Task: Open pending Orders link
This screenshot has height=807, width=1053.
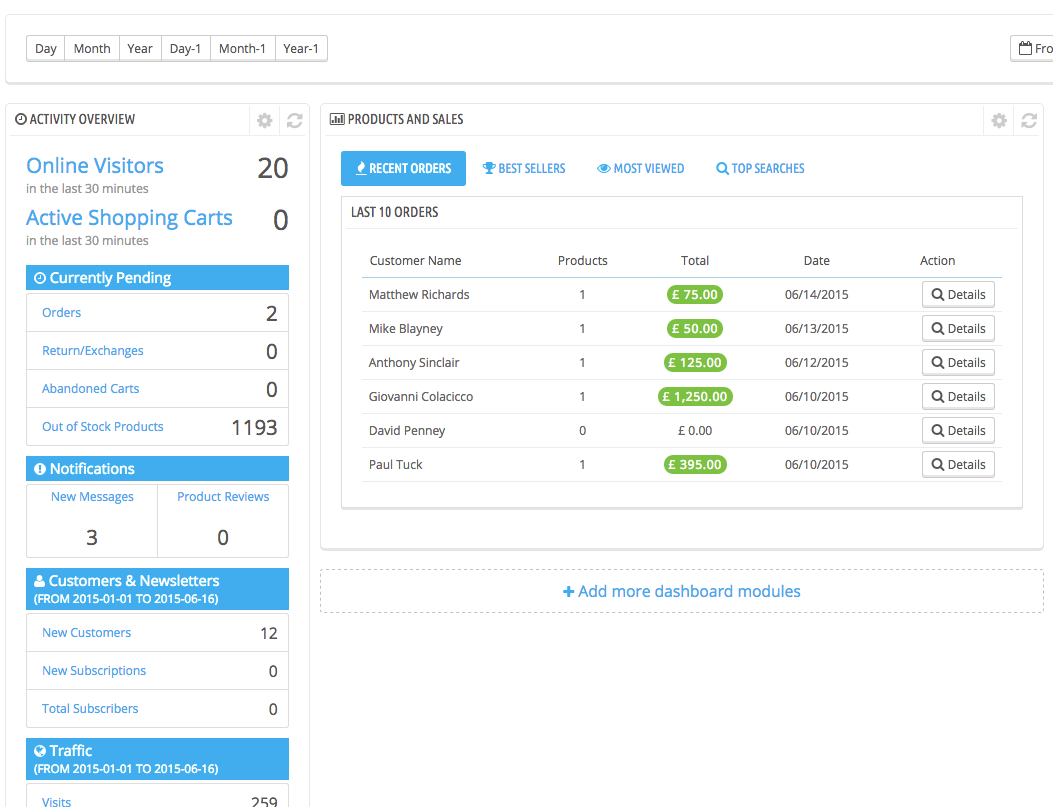Action: tap(61, 313)
